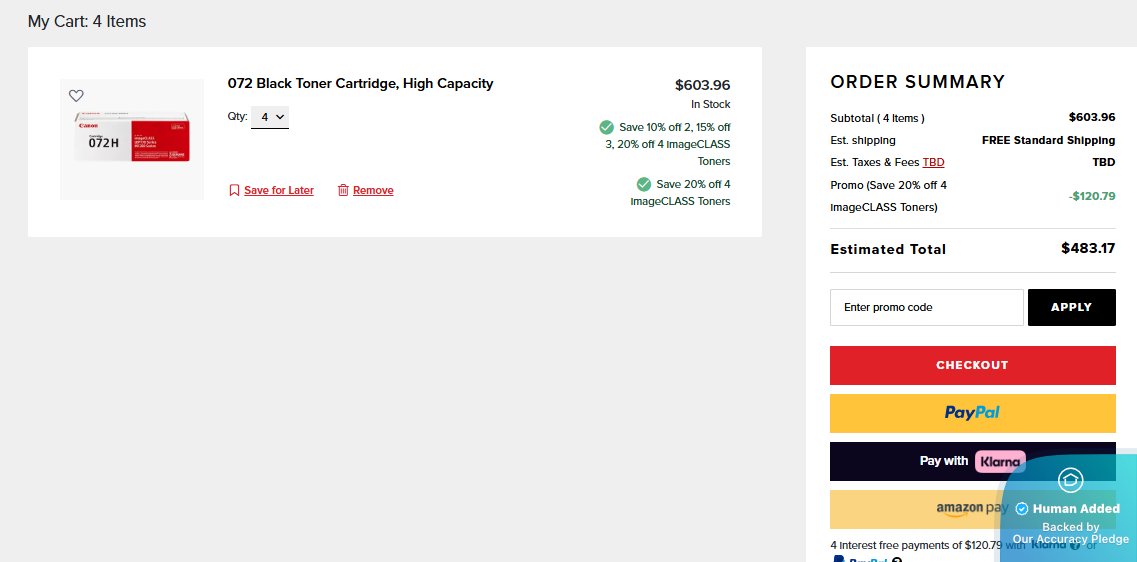Click the trash can icon beside Remove

pyautogui.click(x=343, y=190)
